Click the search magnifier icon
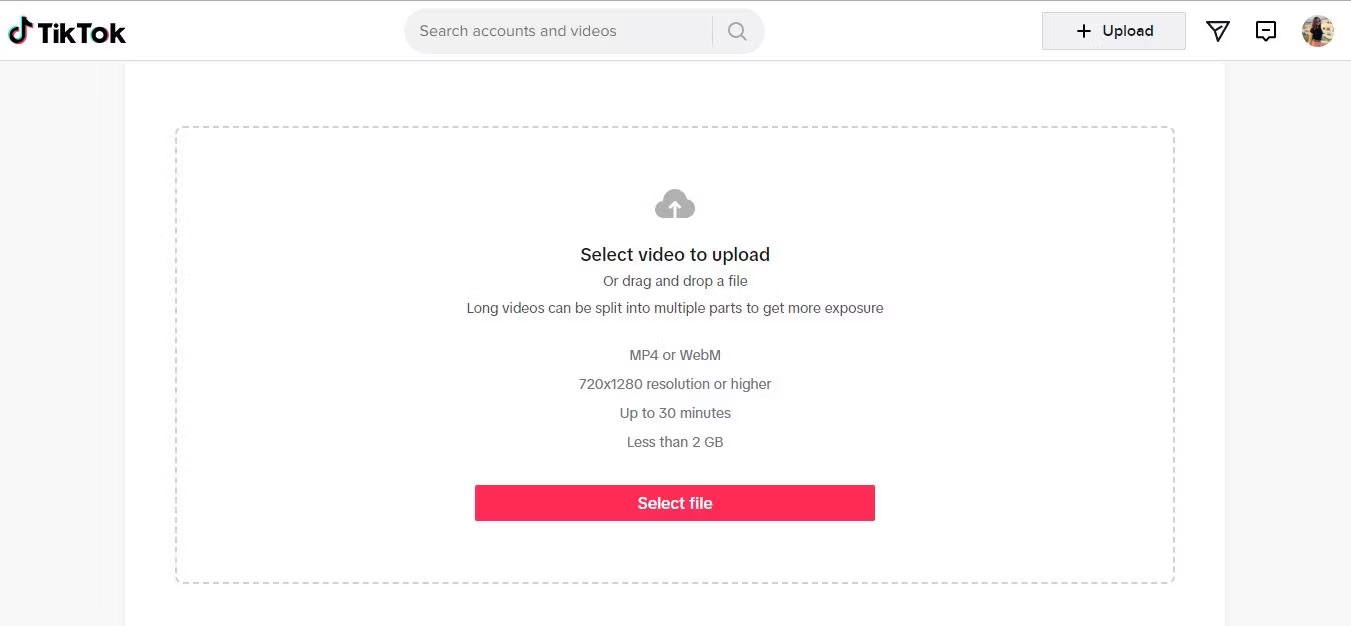This screenshot has width=1351, height=626. pos(737,31)
